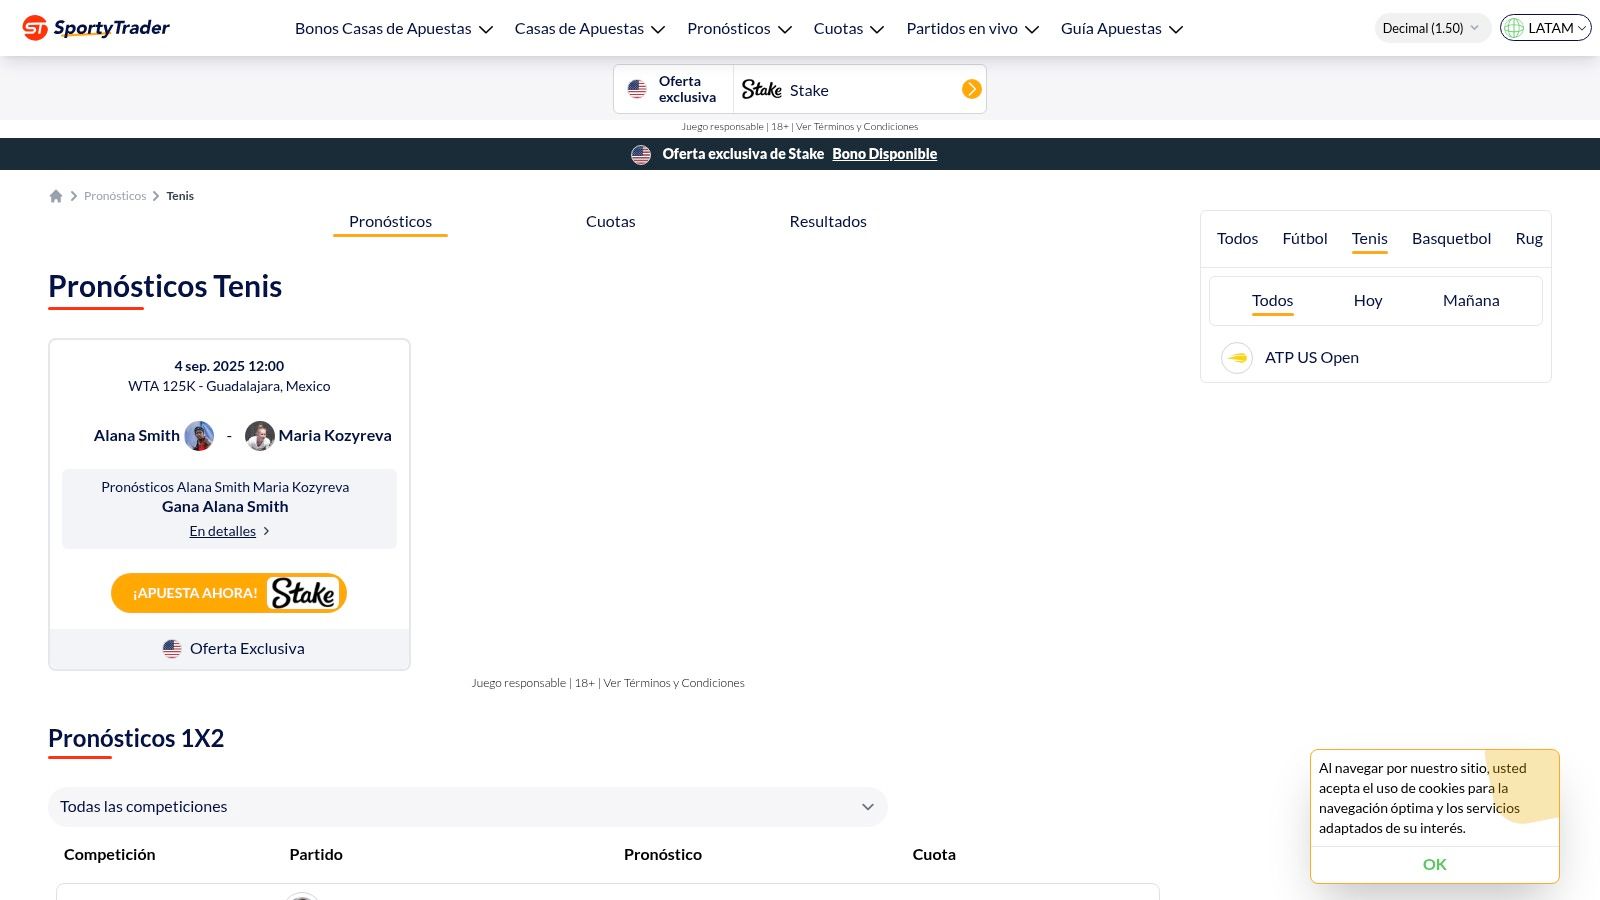The height and width of the screenshot is (900, 1600).
Task: Select the Basquetbol sport filter
Action: 1451,239
